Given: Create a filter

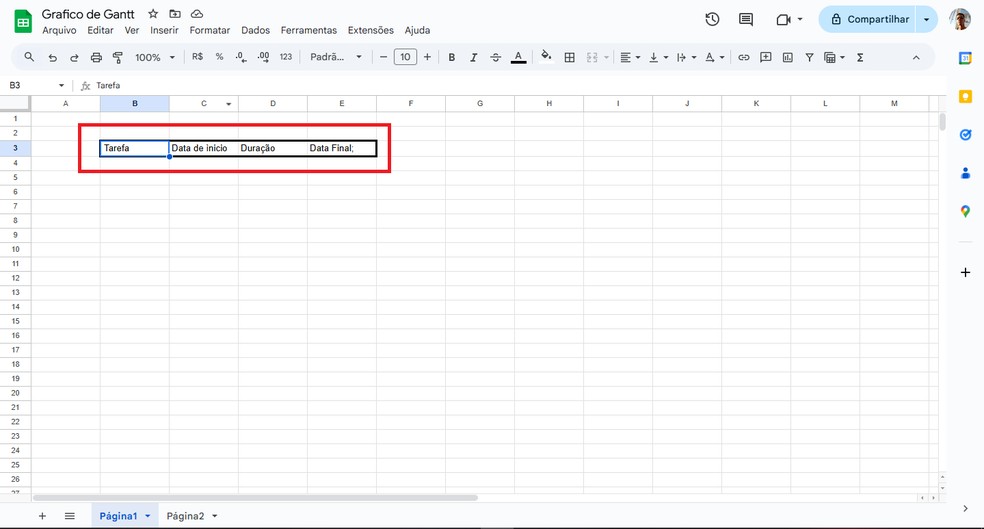Looking at the screenshot, I should pyautogui.click(x=810, y=57).
